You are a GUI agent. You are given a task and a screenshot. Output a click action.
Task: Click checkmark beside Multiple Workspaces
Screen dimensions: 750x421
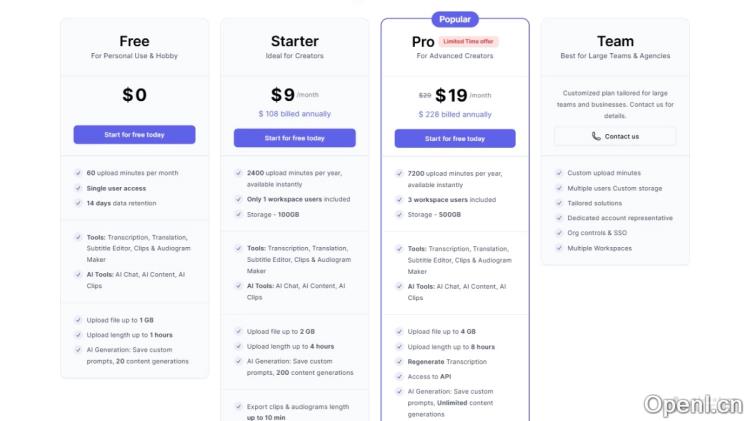coord(558,248)
